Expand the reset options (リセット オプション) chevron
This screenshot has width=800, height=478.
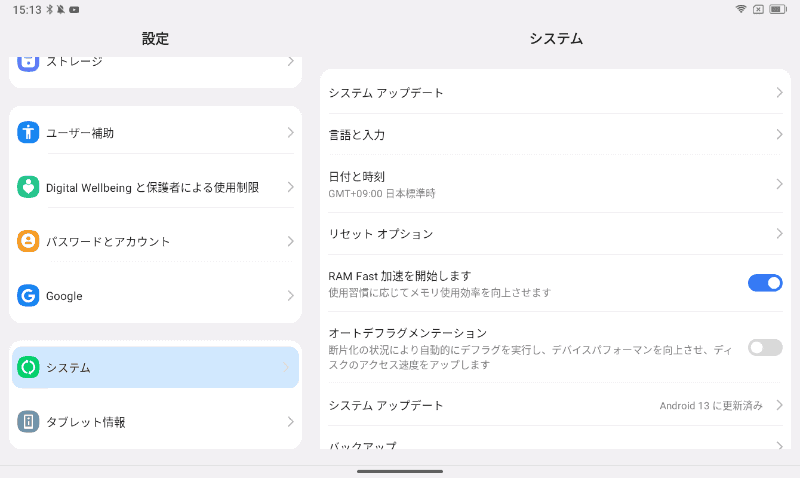tap(779, 234)
